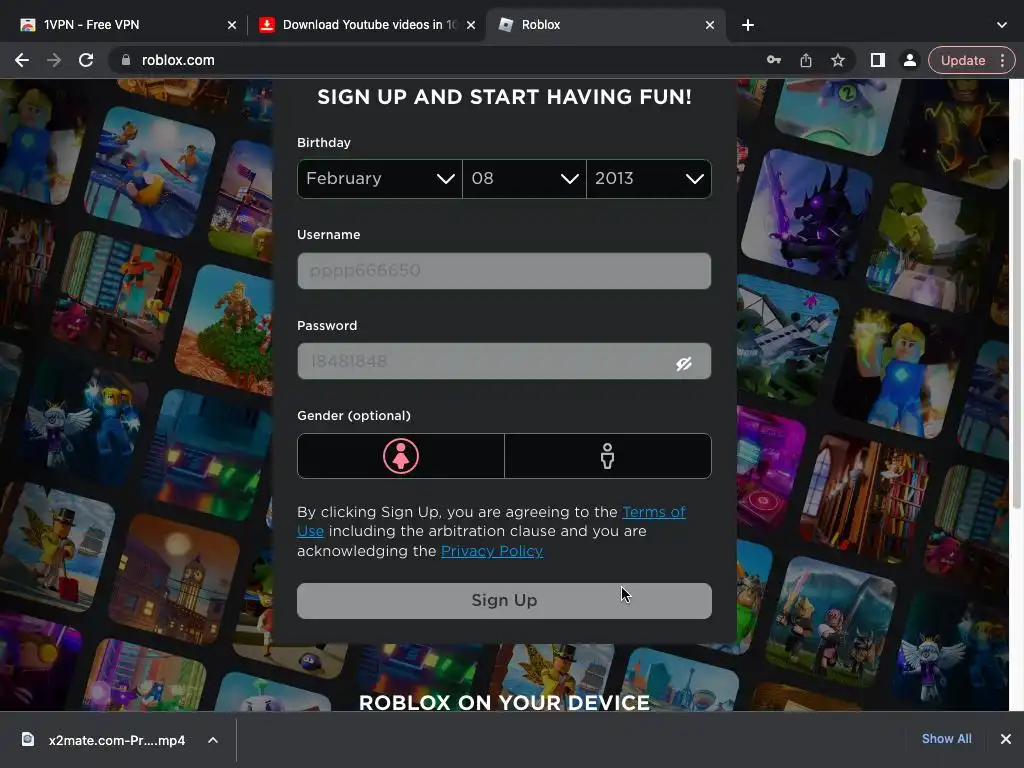Open the Chrome profile avatar

(x=909, y=60)
